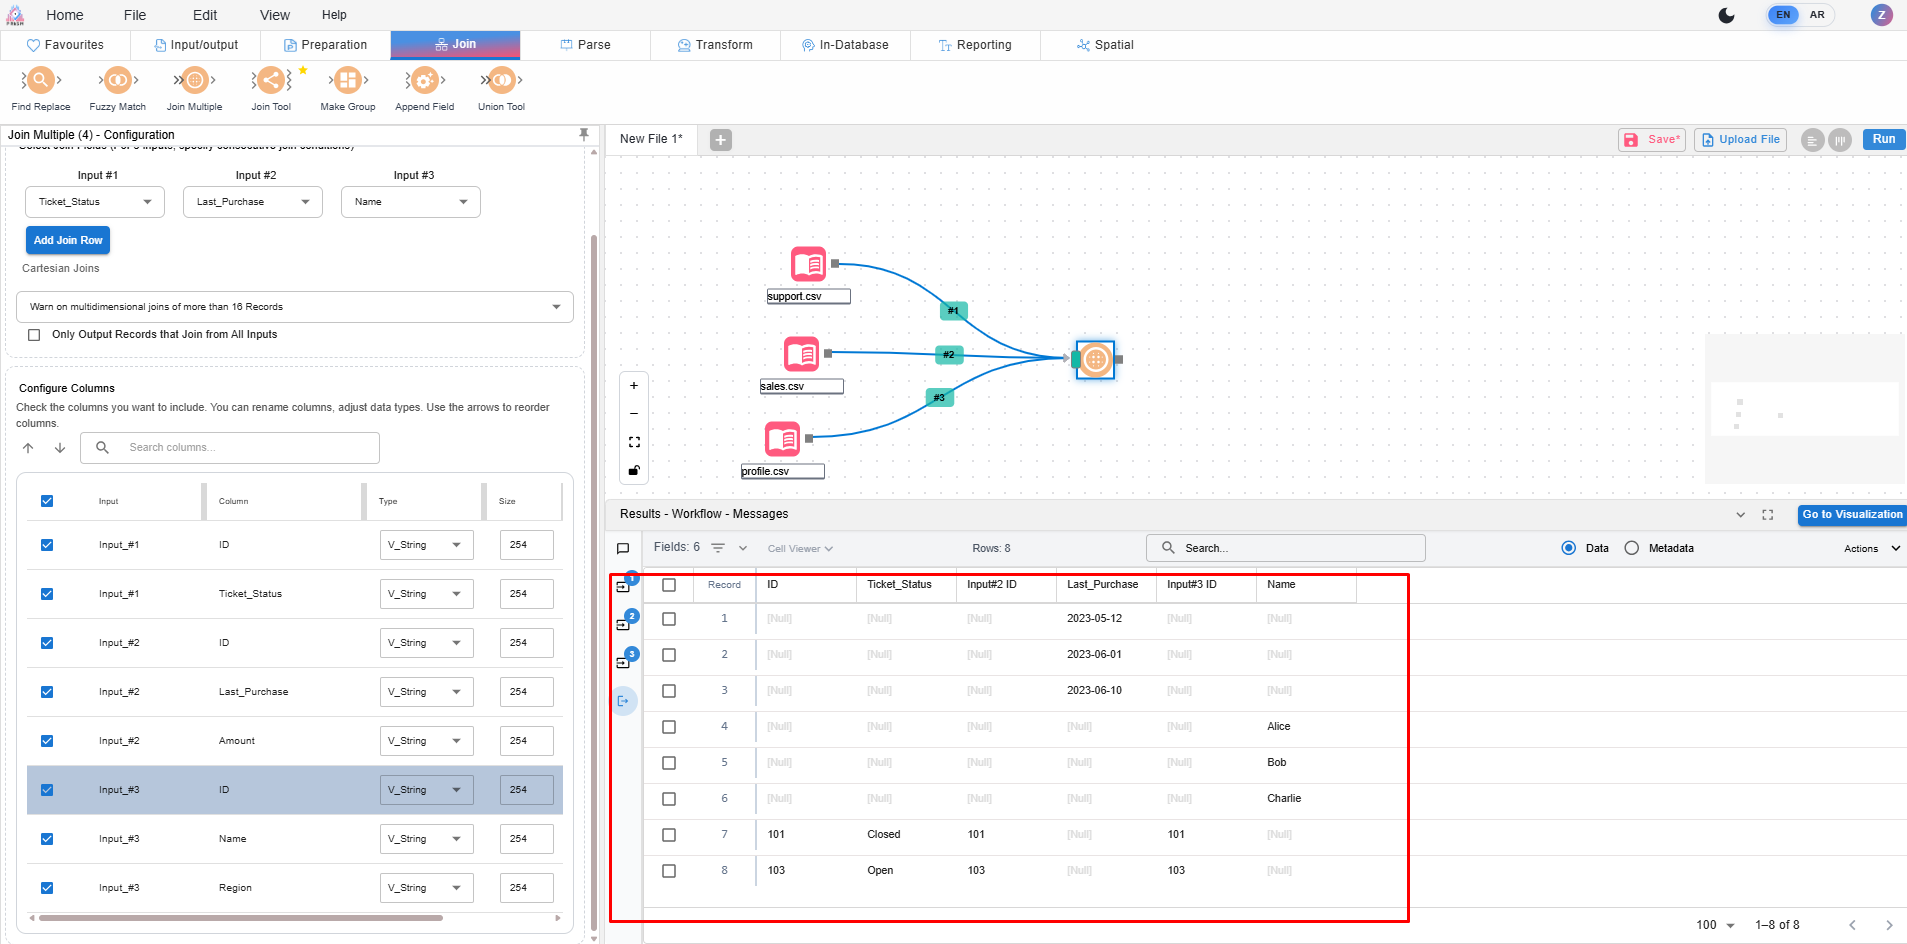Click the support.csv input node
Image resolution: width=1907 pixels, height=944 pixels.
808,265
